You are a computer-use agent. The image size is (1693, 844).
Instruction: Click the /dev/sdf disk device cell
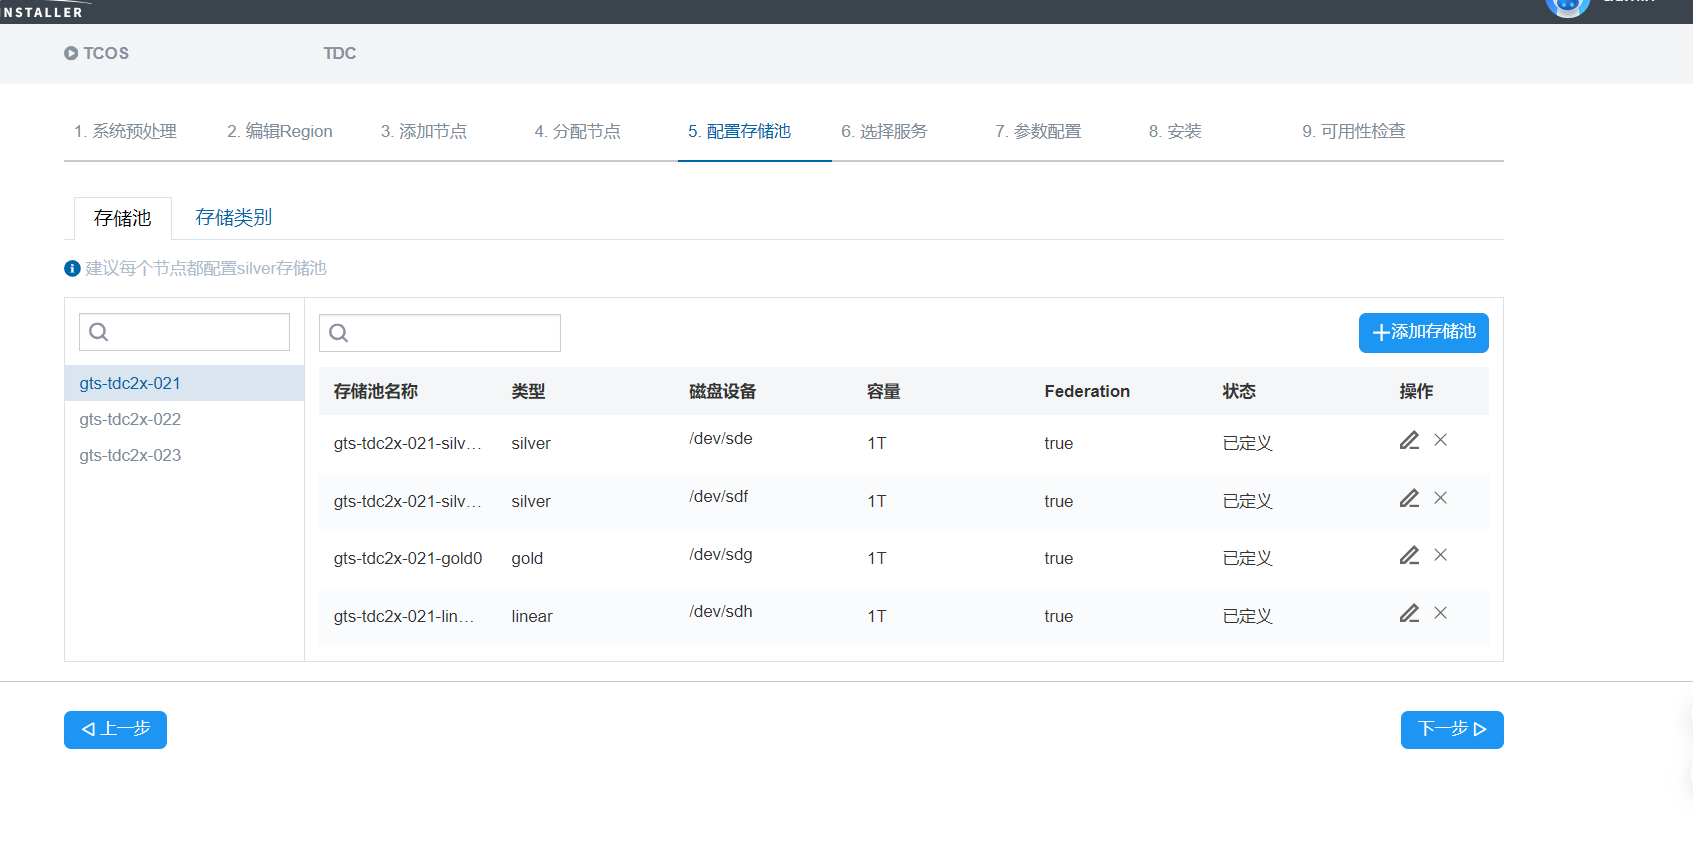[719, 496]
